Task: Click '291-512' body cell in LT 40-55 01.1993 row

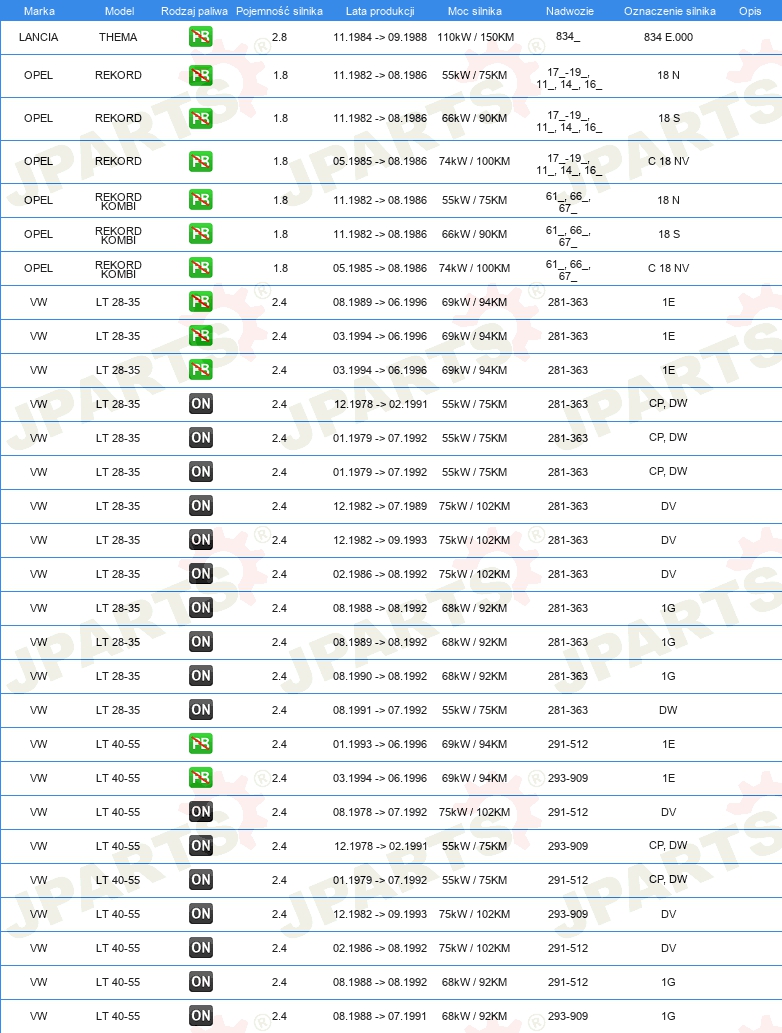Action: click(568, 744)
